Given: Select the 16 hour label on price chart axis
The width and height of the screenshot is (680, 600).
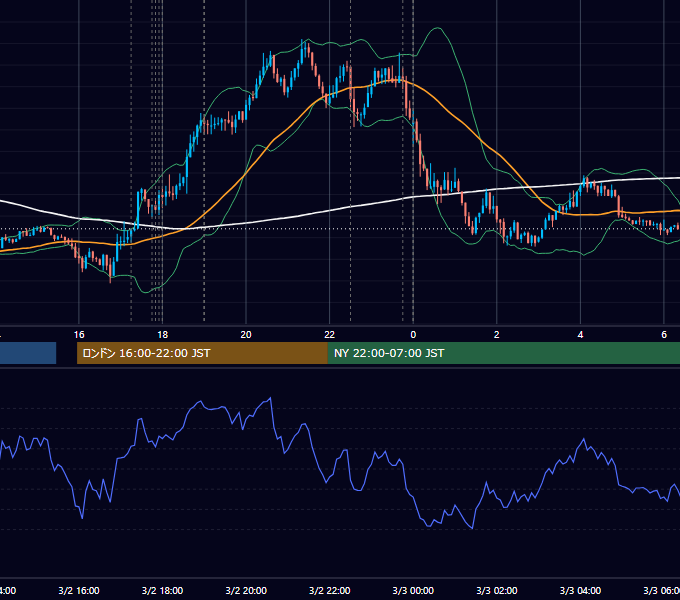Looking at the screenshot, I should (x=79, y=335).
